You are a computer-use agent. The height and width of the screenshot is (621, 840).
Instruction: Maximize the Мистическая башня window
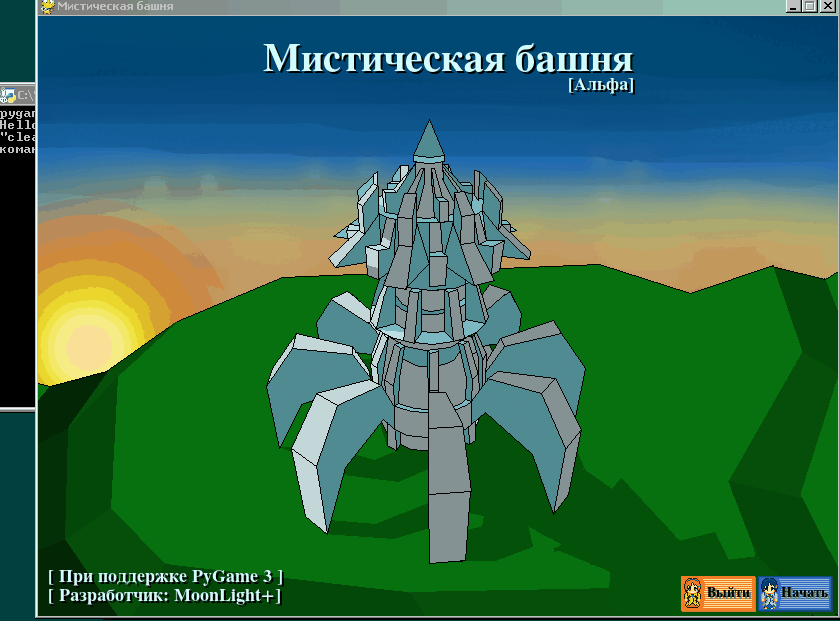click(x=811, y=7)
